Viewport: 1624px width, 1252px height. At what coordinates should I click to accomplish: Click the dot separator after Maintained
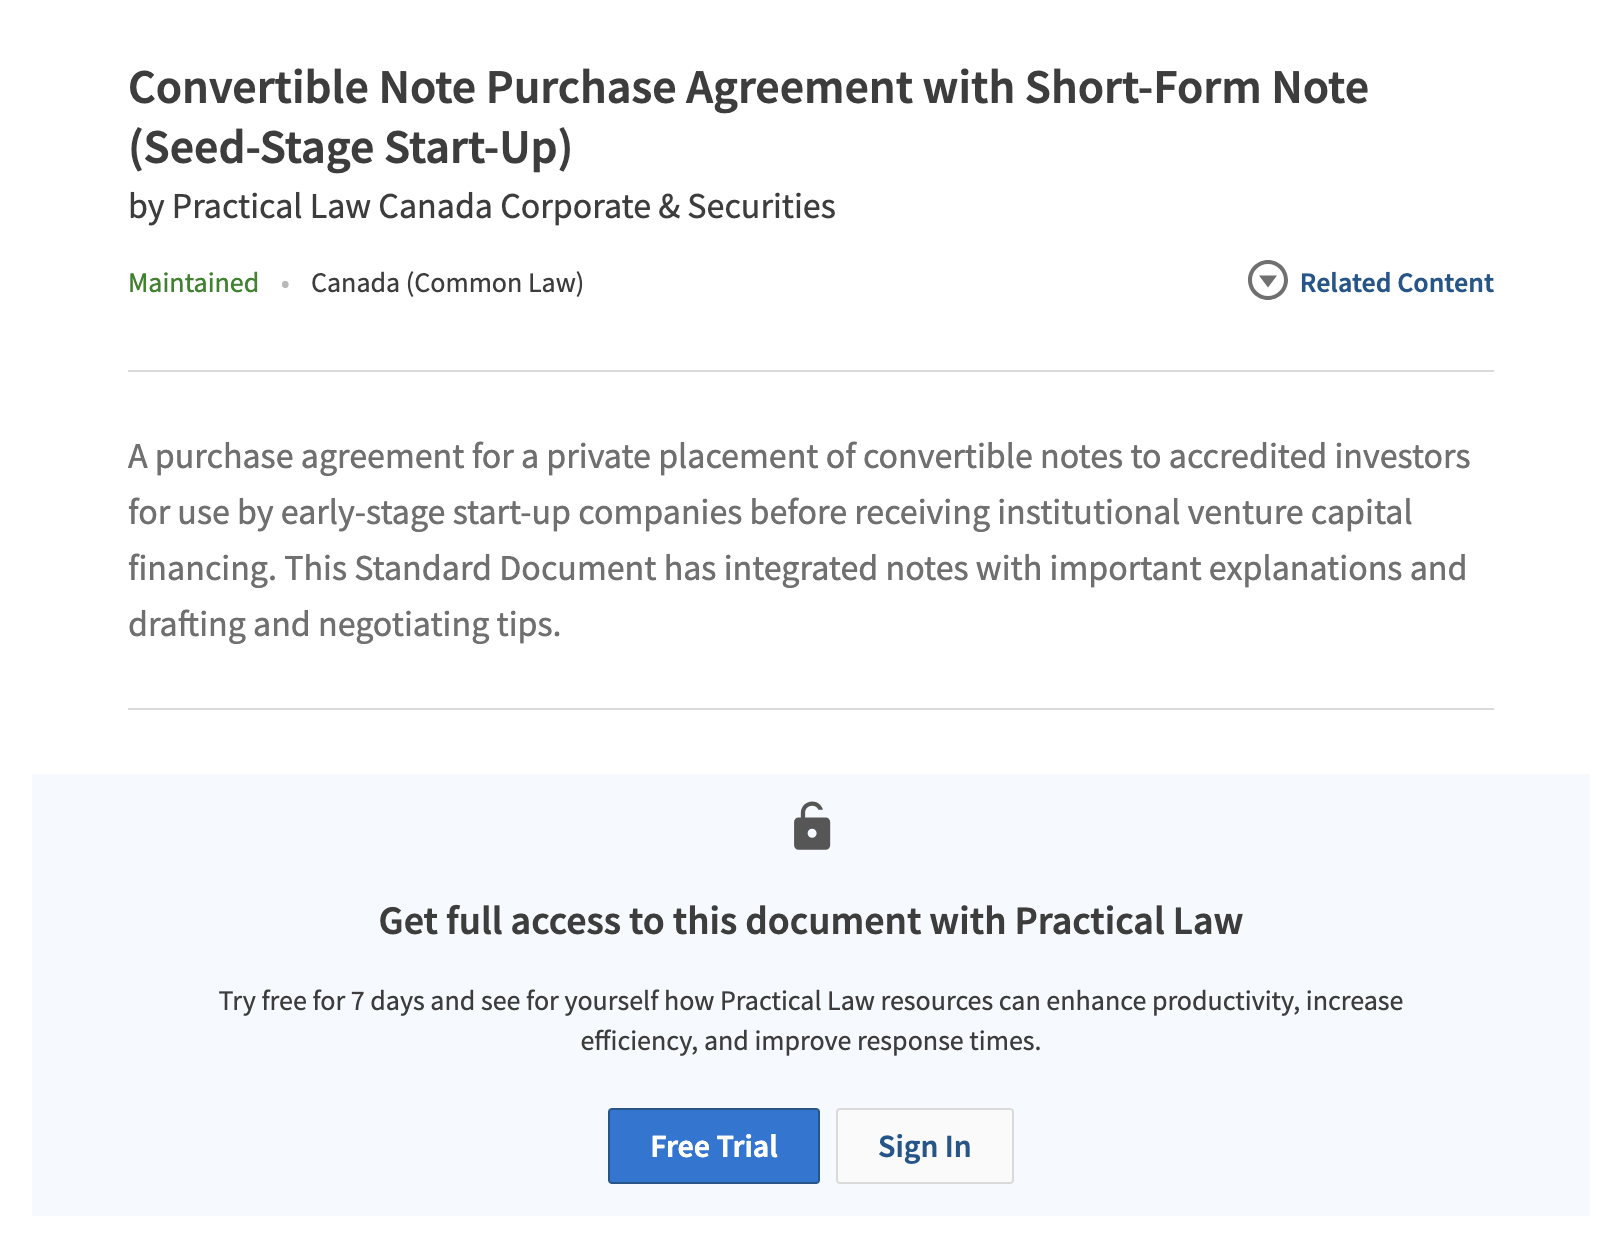pyautogui.click(x=285, y=284)
